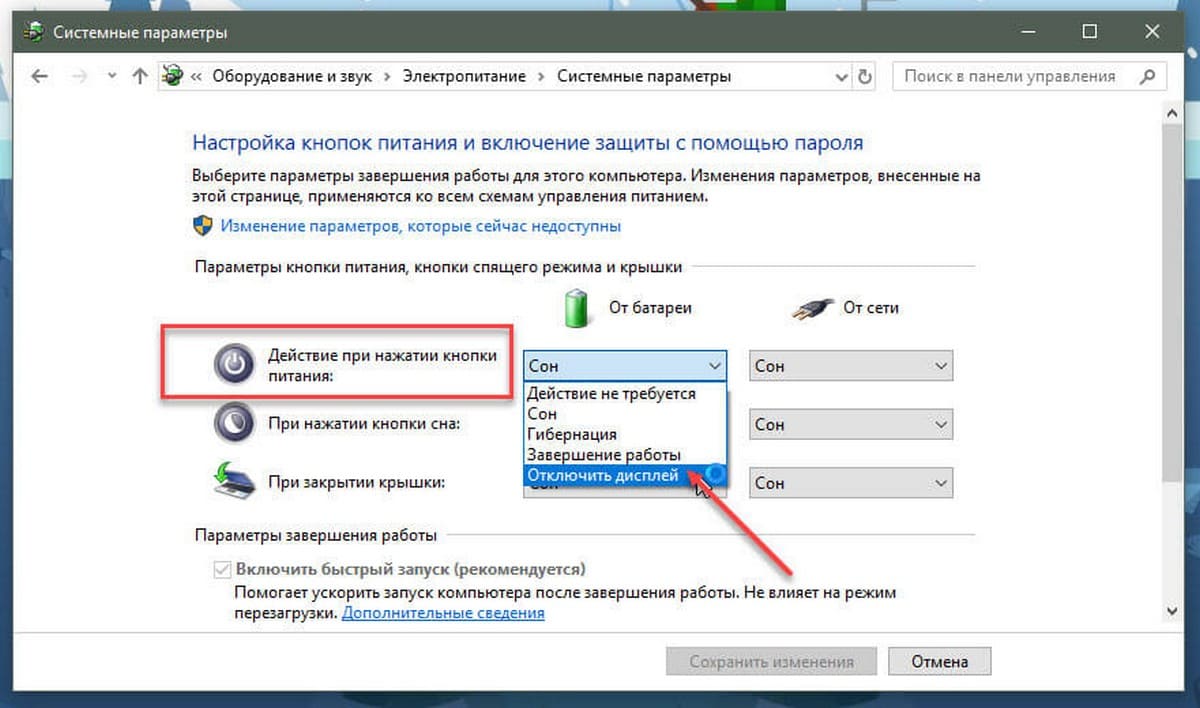
Task: Click «При нажатии кнопки сна:» label
Action: pos(364,424)
